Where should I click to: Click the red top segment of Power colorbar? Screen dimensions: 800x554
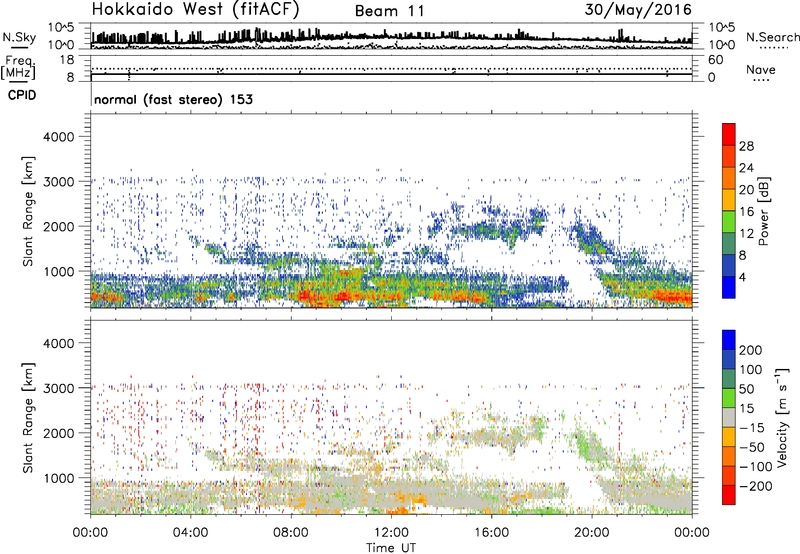tap(729, 134)
